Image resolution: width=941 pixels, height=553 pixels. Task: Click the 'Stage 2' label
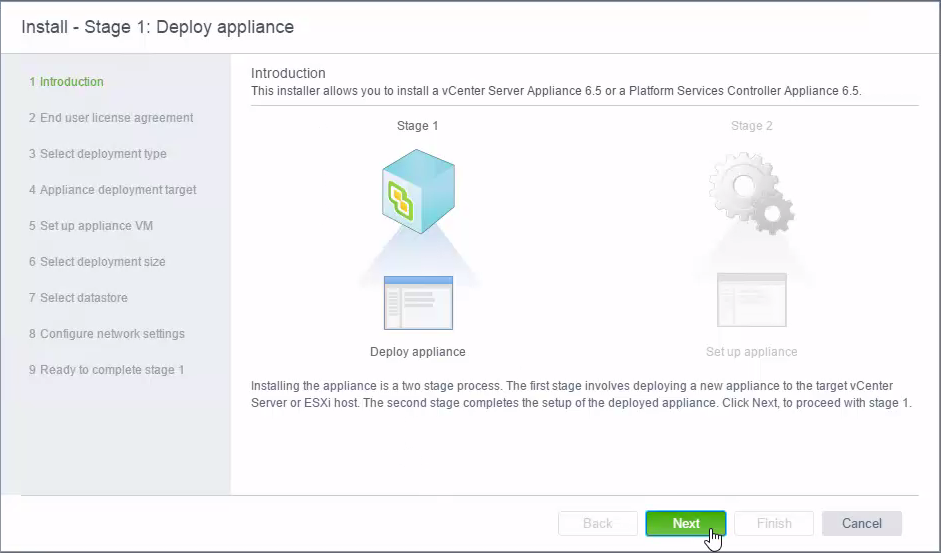(x=751, y=126)
